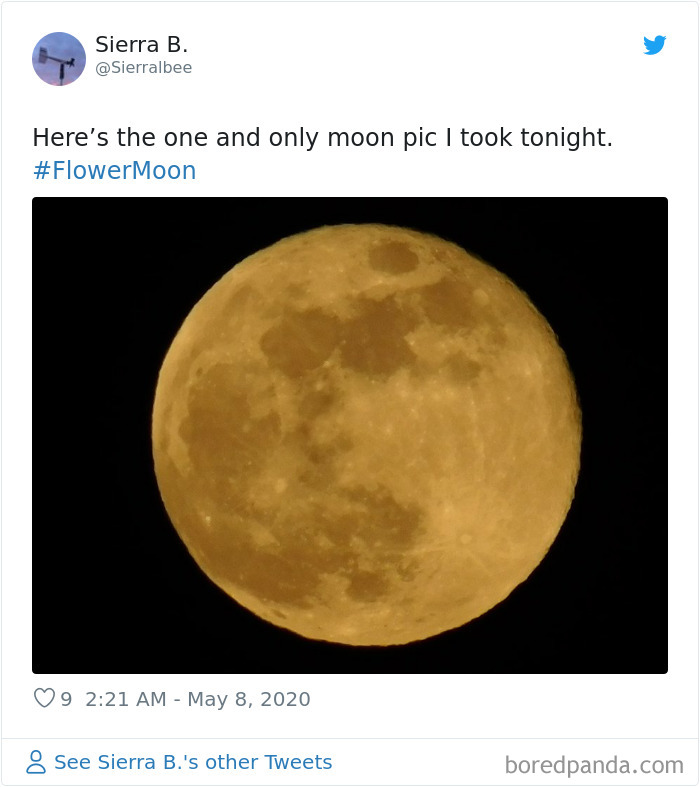Like the tweet via heart icon
This screenshot has width=700, height=787.
44,698
